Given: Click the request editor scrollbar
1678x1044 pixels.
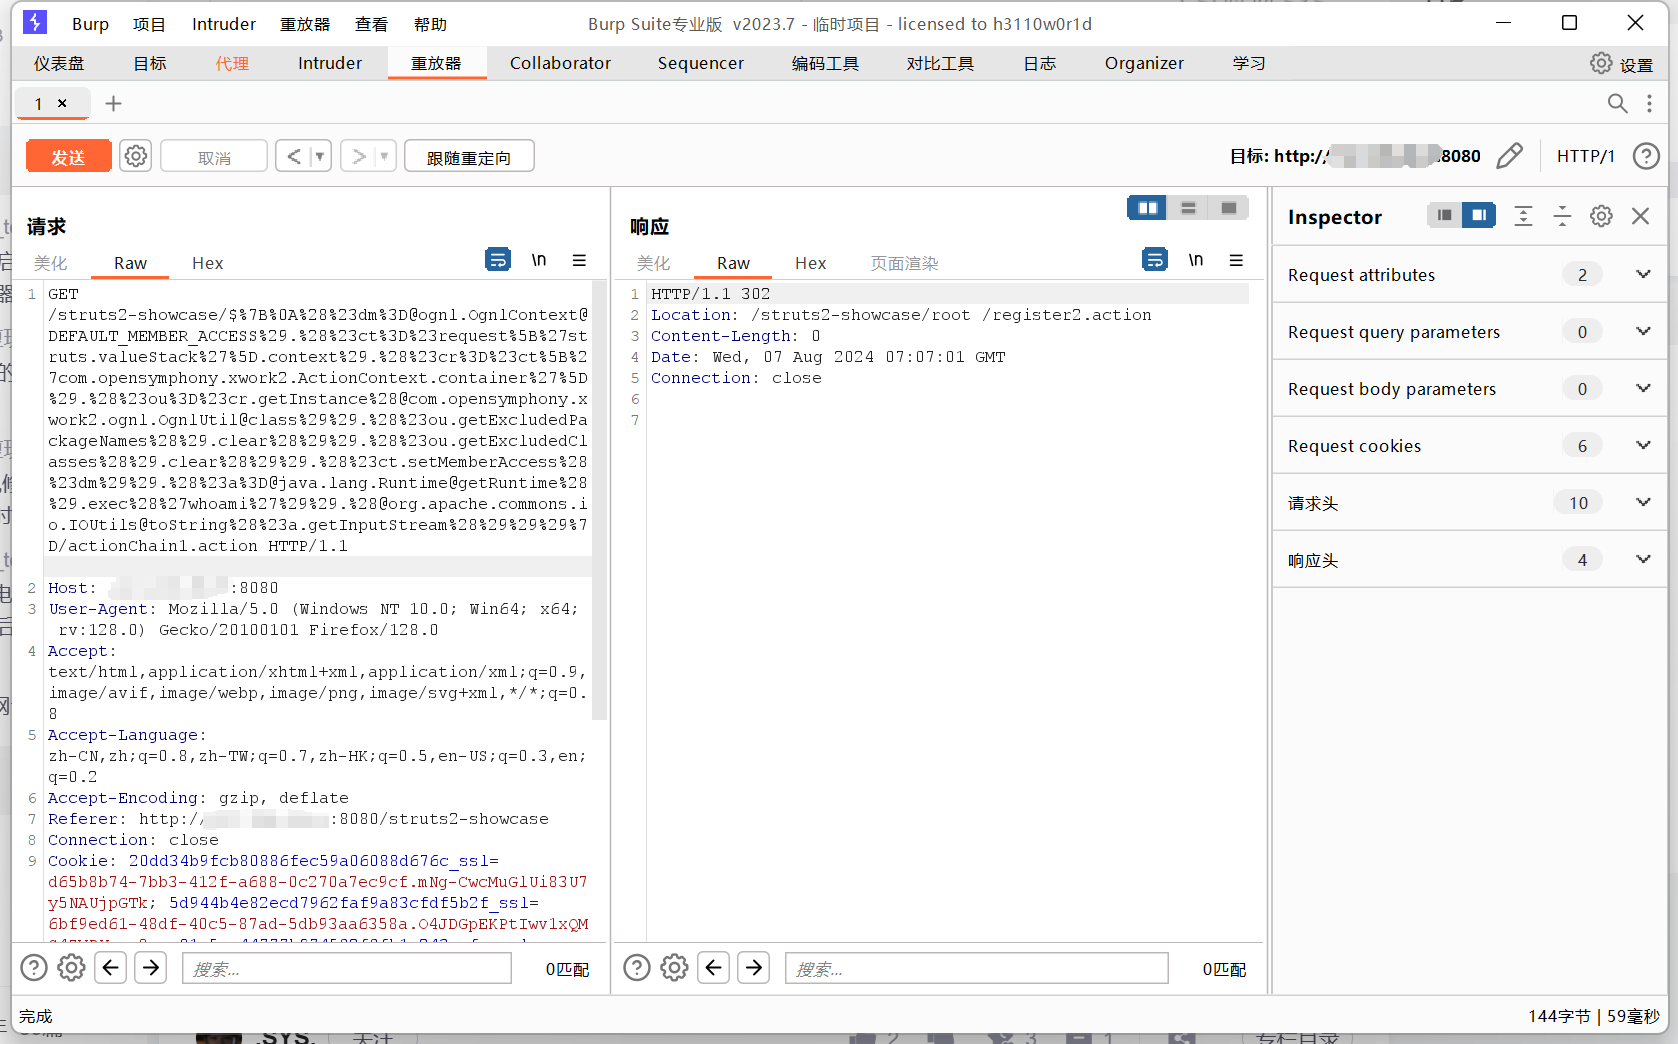Looking at the screenshot, I should (x=600, y=500).
